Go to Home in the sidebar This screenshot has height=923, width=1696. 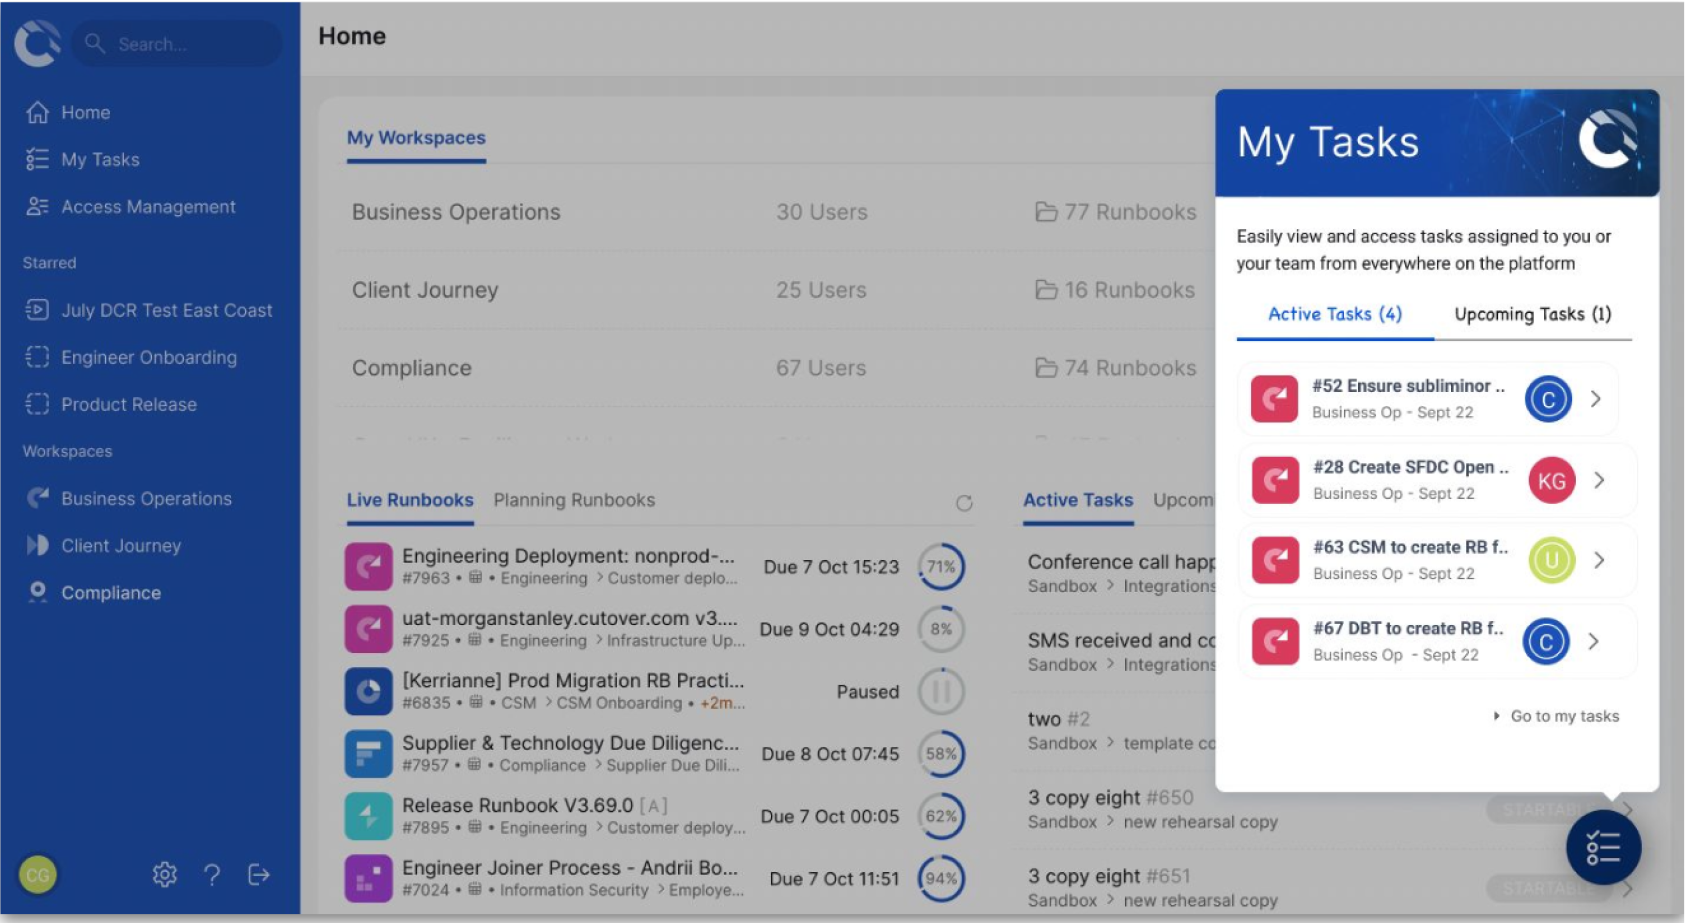[86, 113]
